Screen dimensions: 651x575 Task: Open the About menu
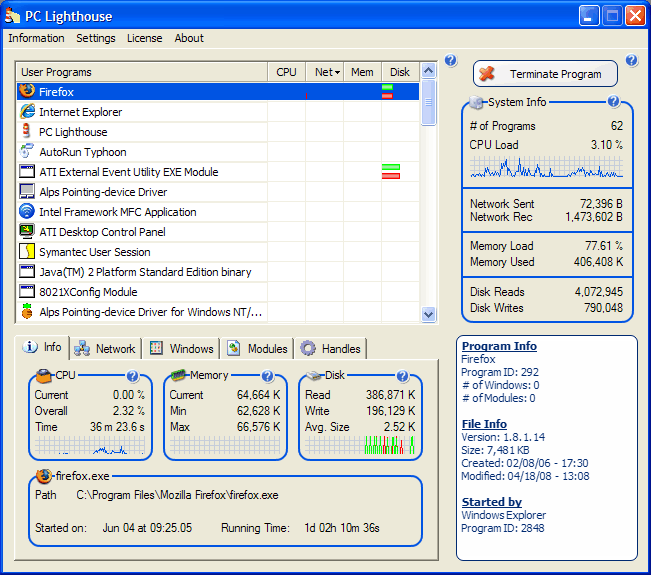[189, 38]
